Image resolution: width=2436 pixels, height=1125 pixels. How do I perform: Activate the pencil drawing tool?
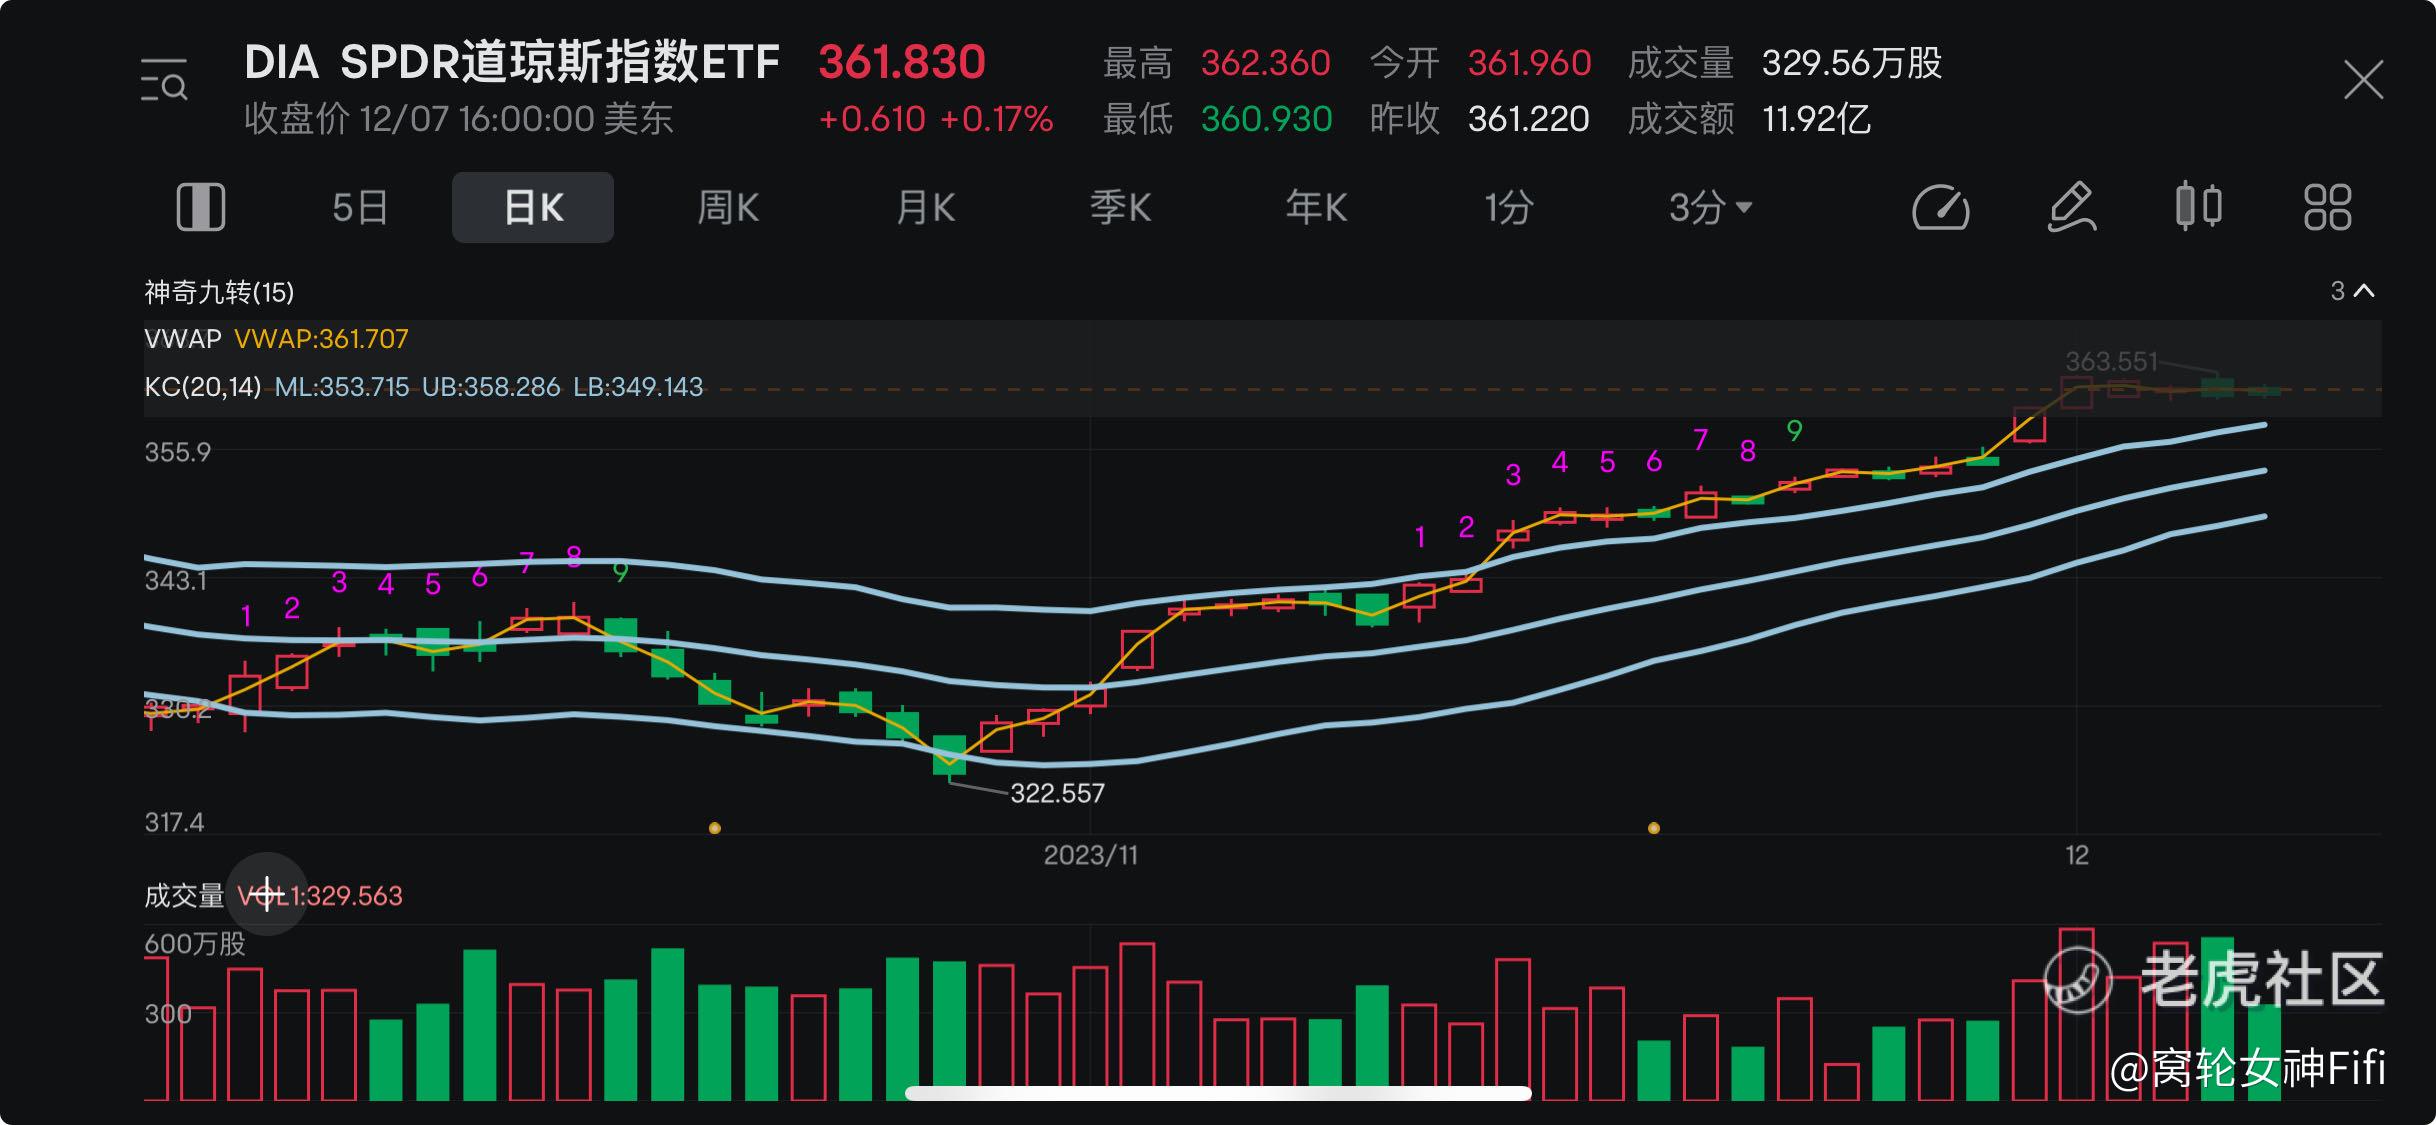2071,207
